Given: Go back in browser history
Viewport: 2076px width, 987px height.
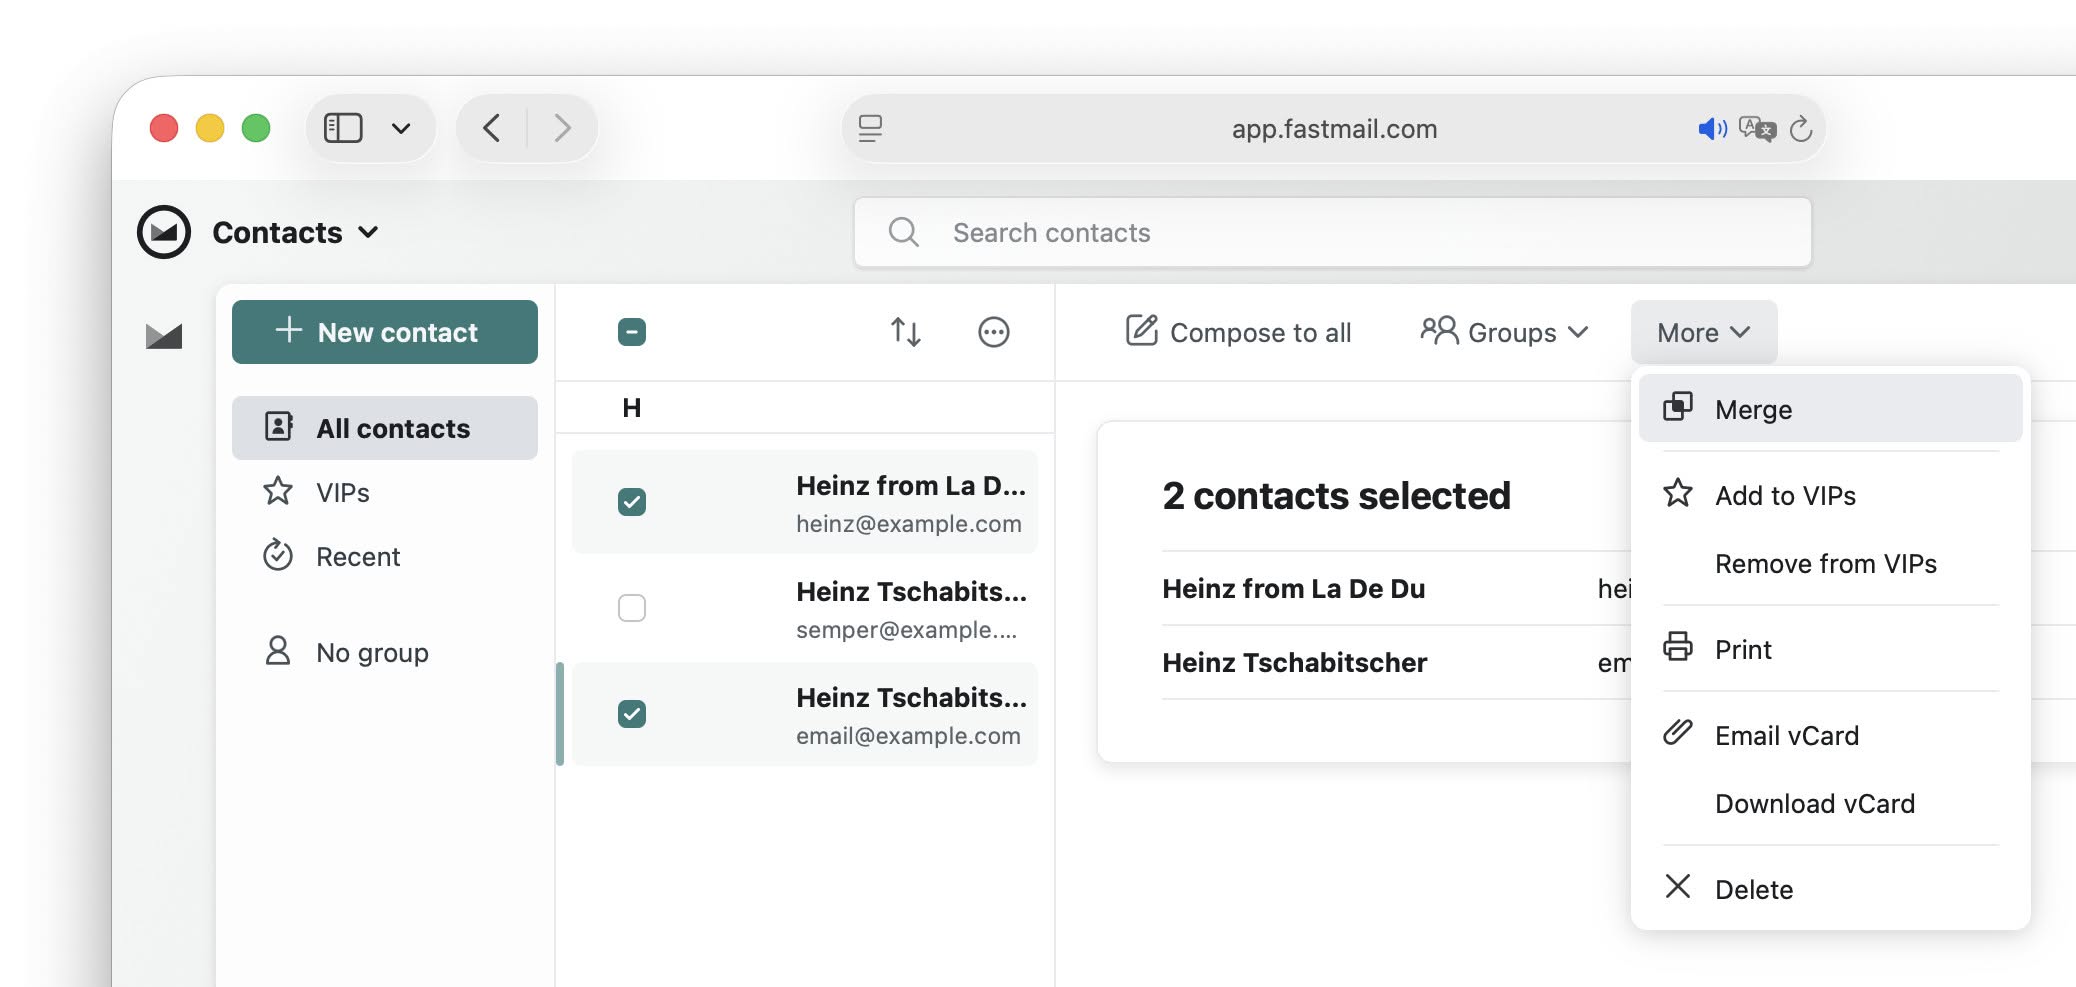Looking at the screenshot, I should coord(491,128).
